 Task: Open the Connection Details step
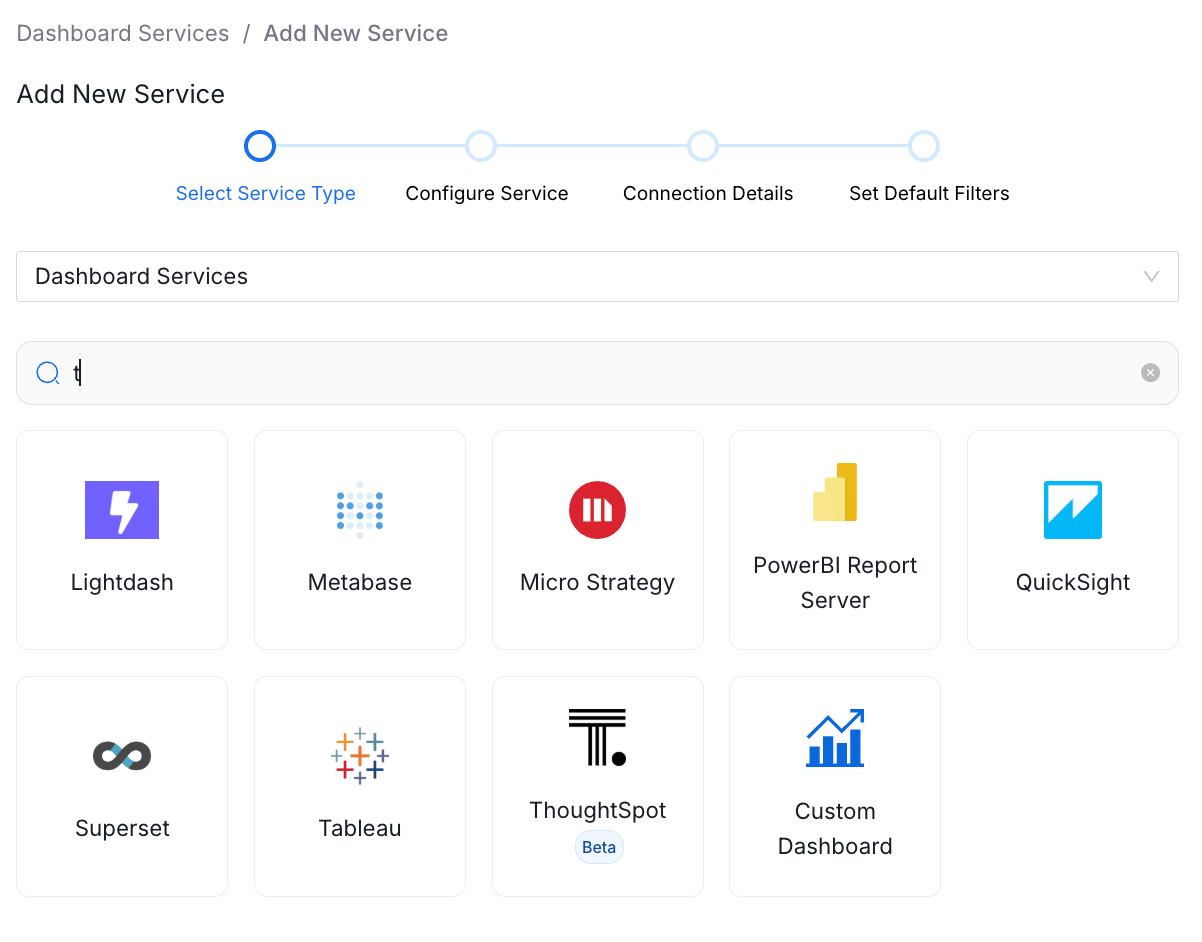coord(703,146)
